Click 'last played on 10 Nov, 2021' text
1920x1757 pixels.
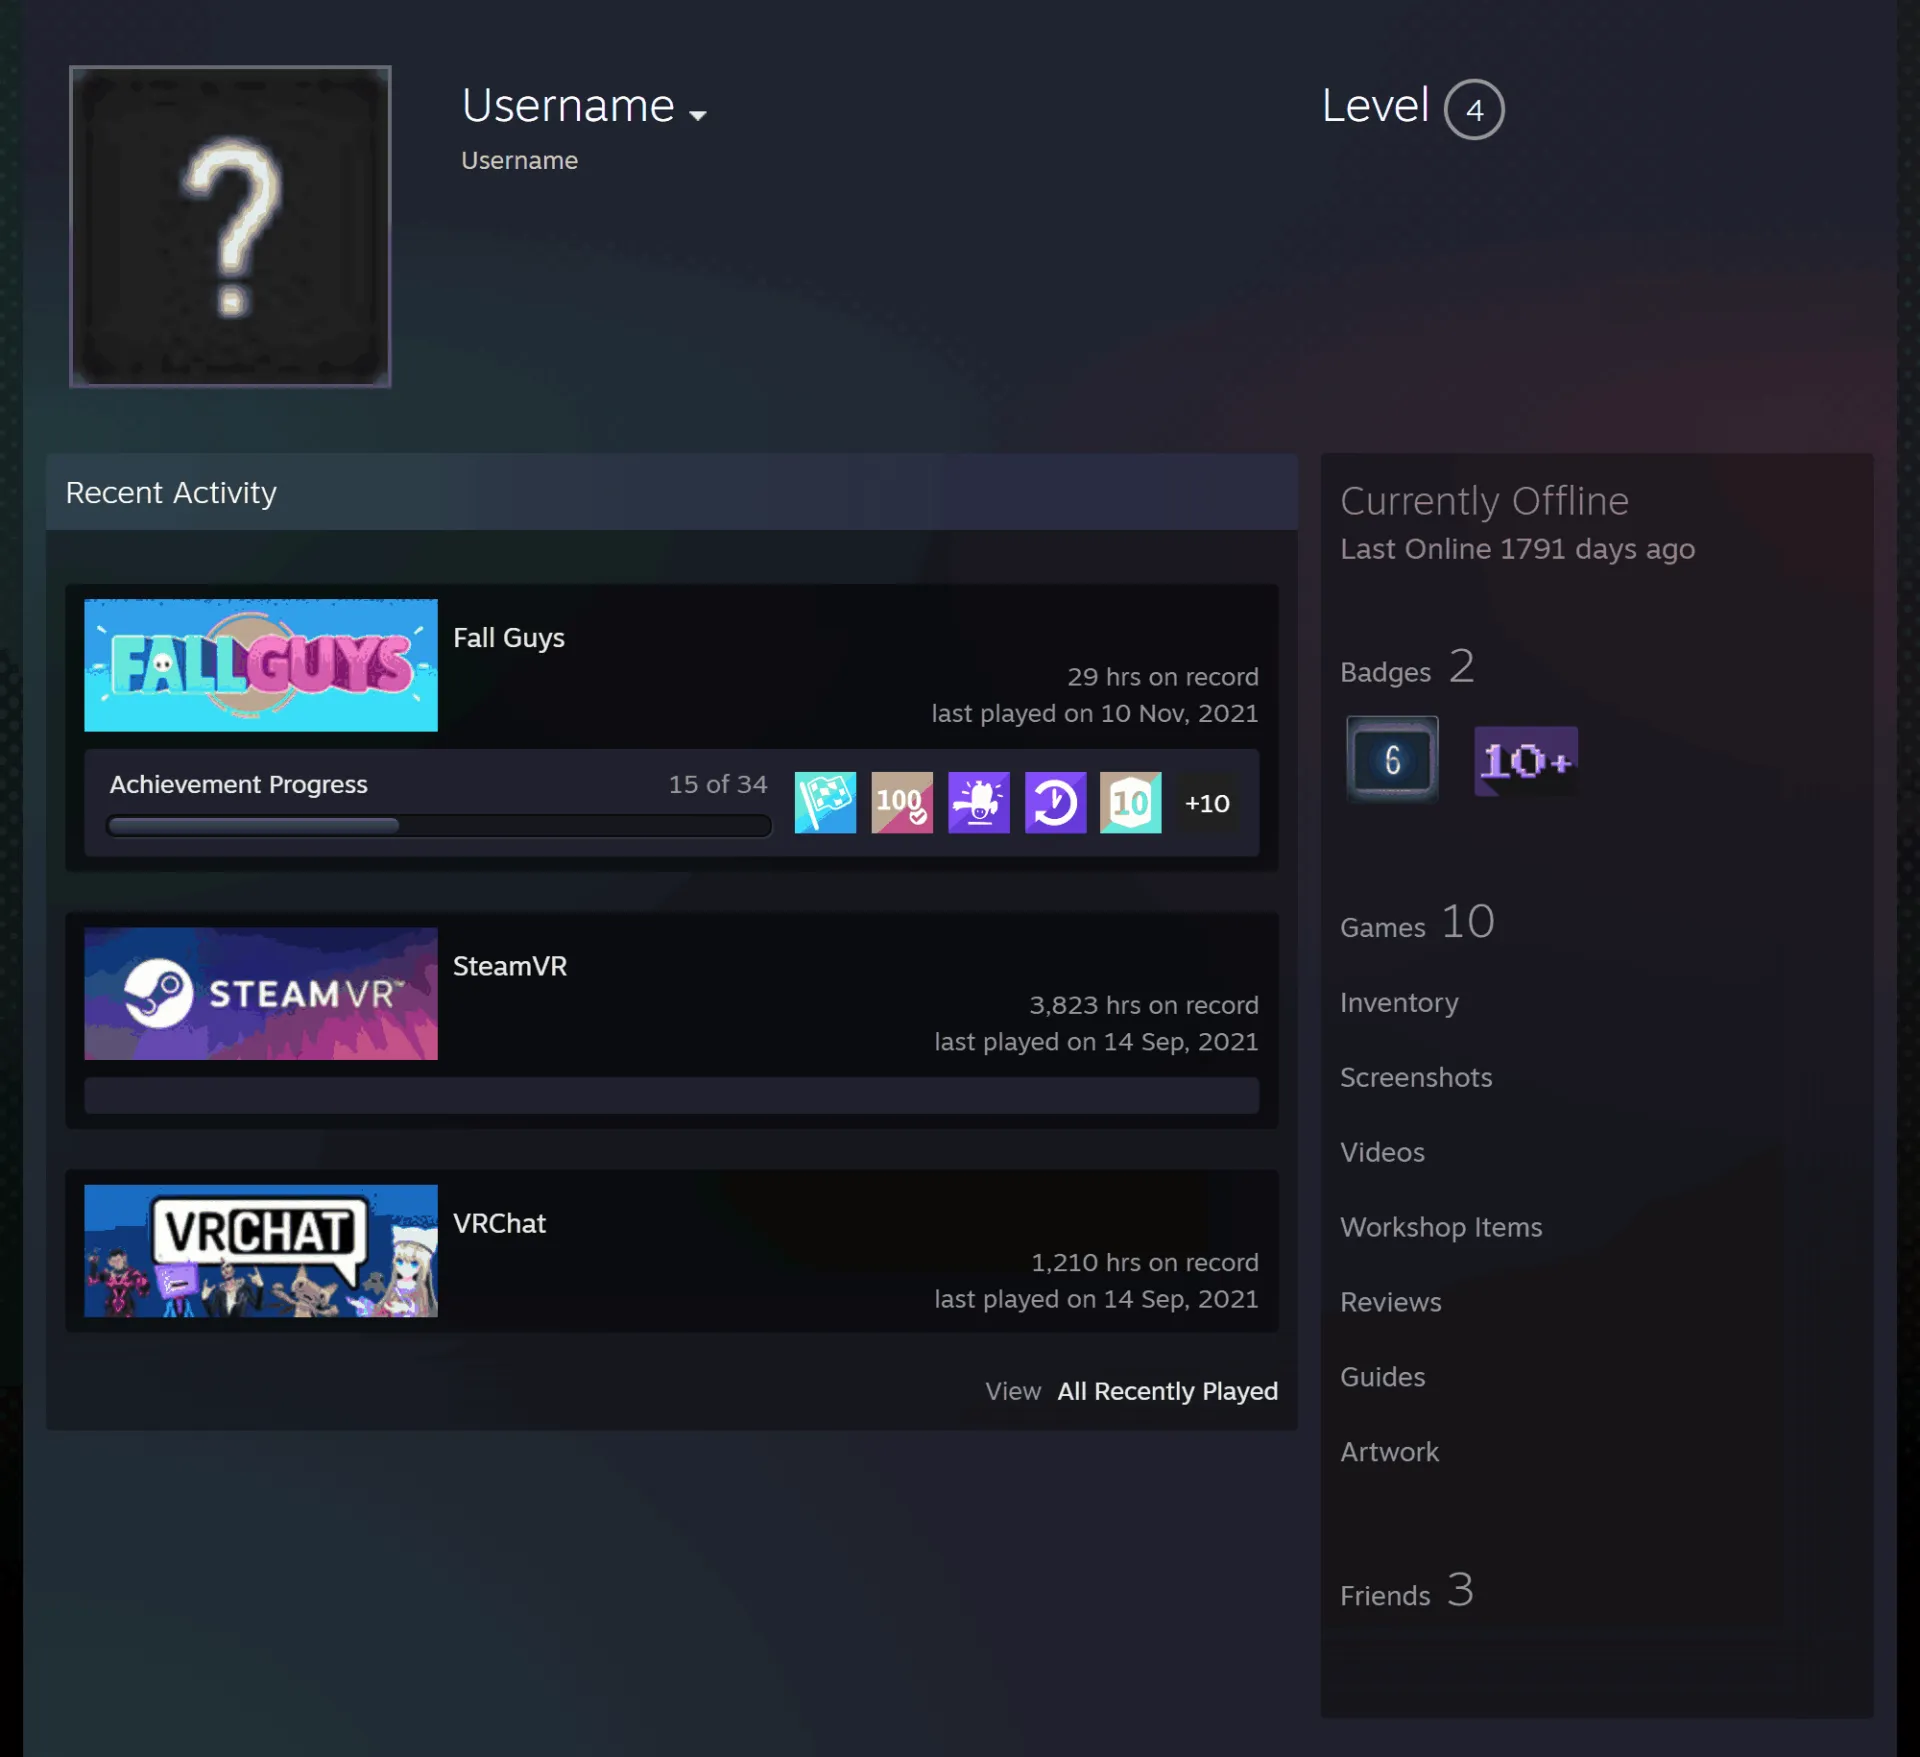pyautogui.click(x=1095, y=713)
